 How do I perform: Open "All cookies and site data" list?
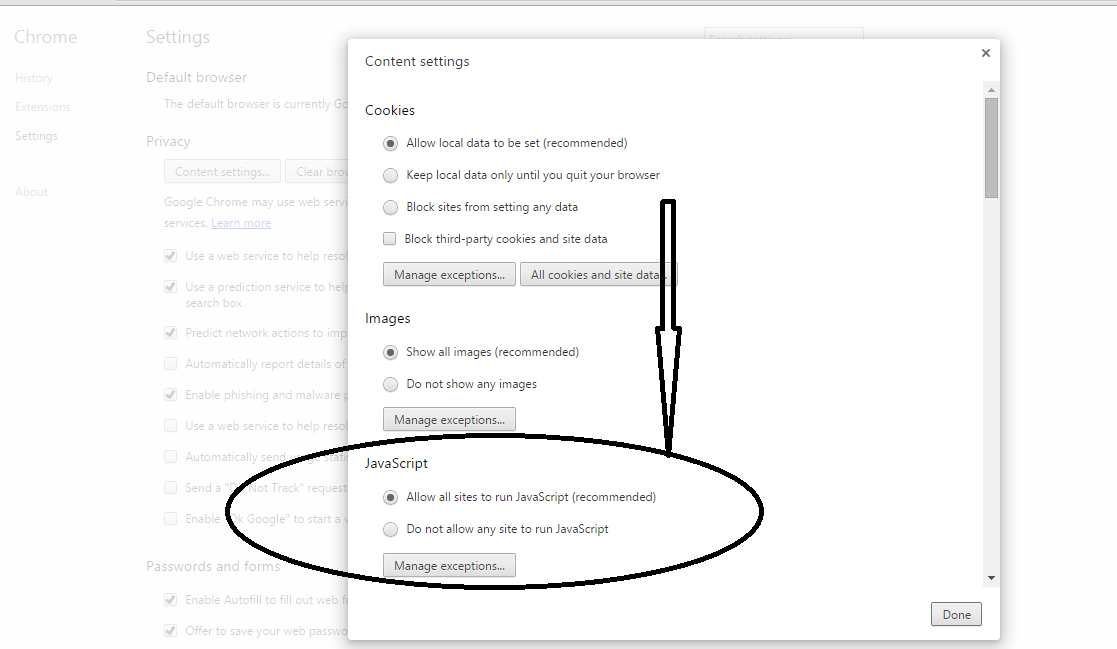point(597,274)
